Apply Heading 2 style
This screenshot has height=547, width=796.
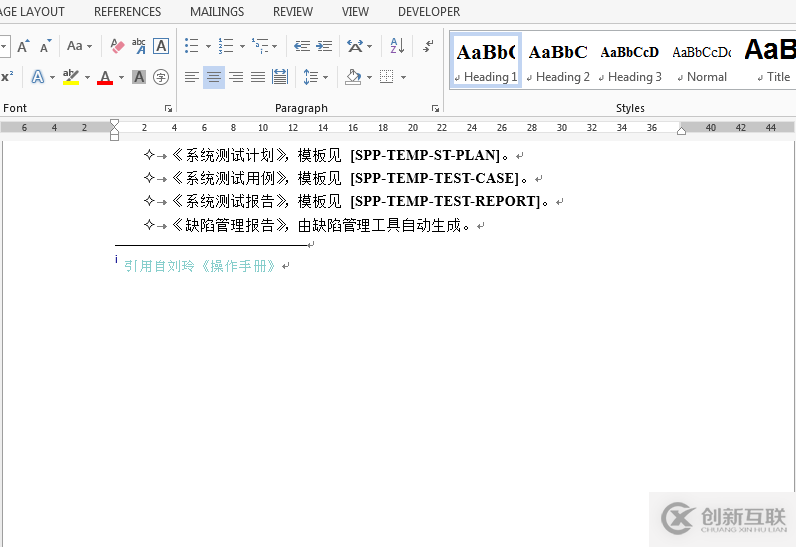pos(558,61)
